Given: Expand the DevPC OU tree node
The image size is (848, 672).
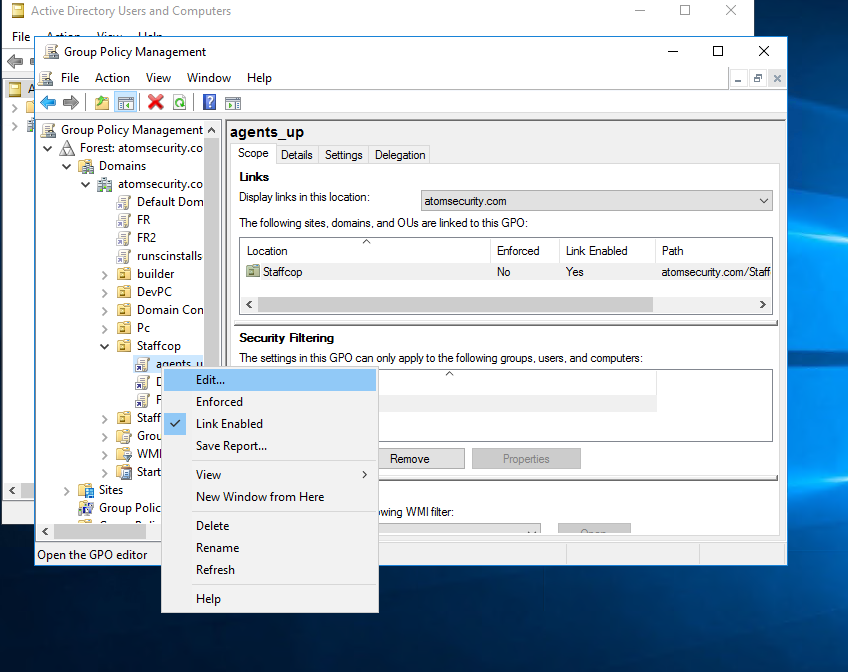Looking at the screenshot, I should pyautogui.click(x=105, y=292).
